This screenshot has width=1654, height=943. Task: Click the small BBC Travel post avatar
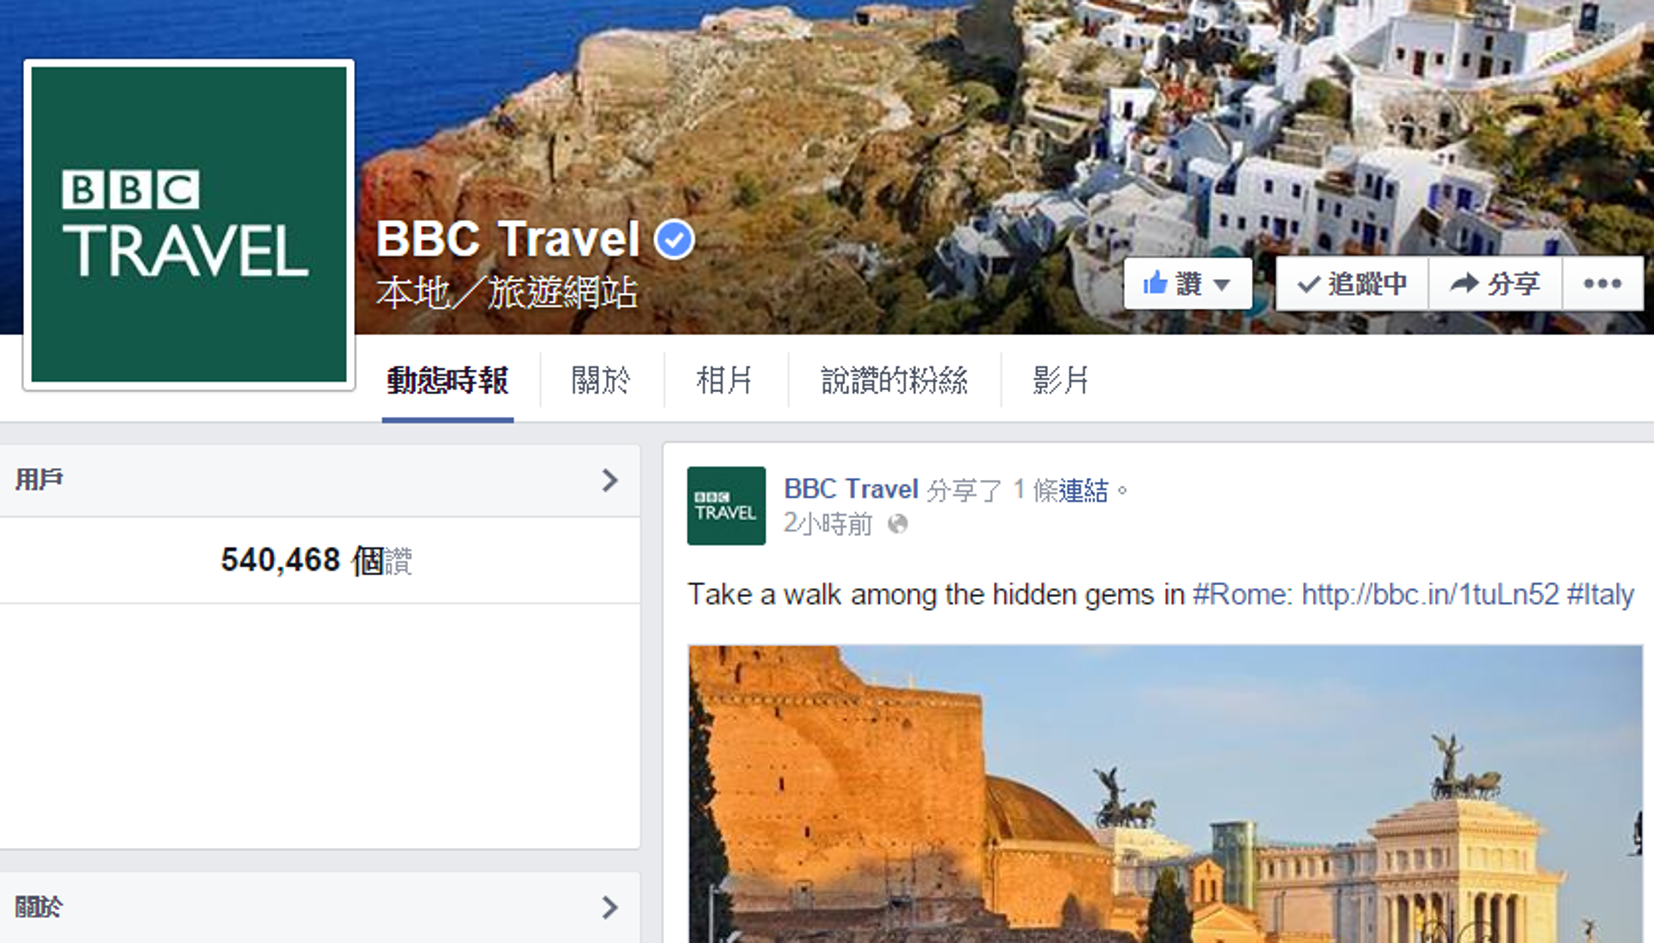726,506
